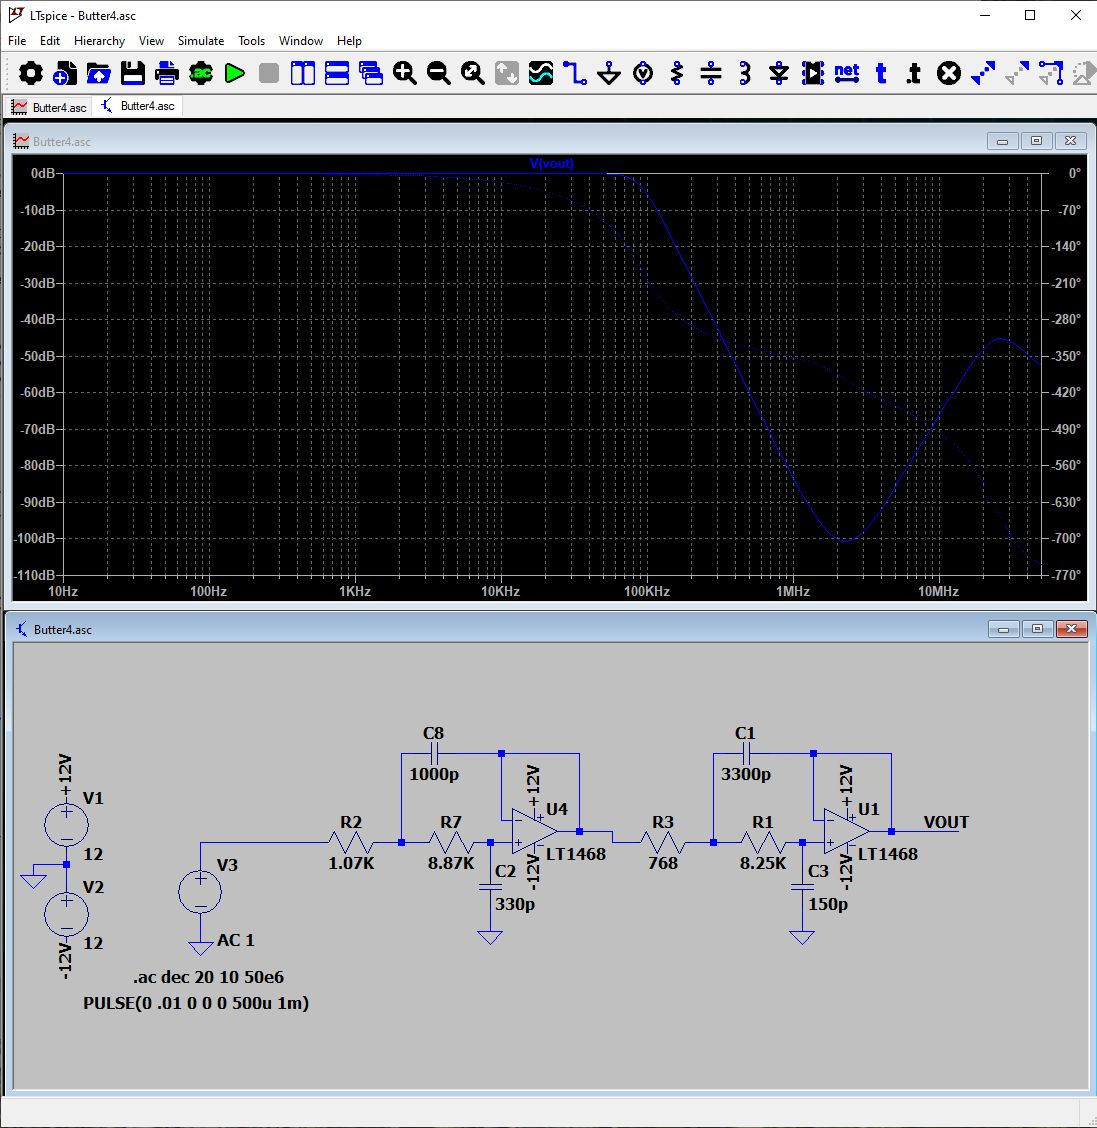Switch to the Butter4.asc waveform tab

tap(49, 107)
